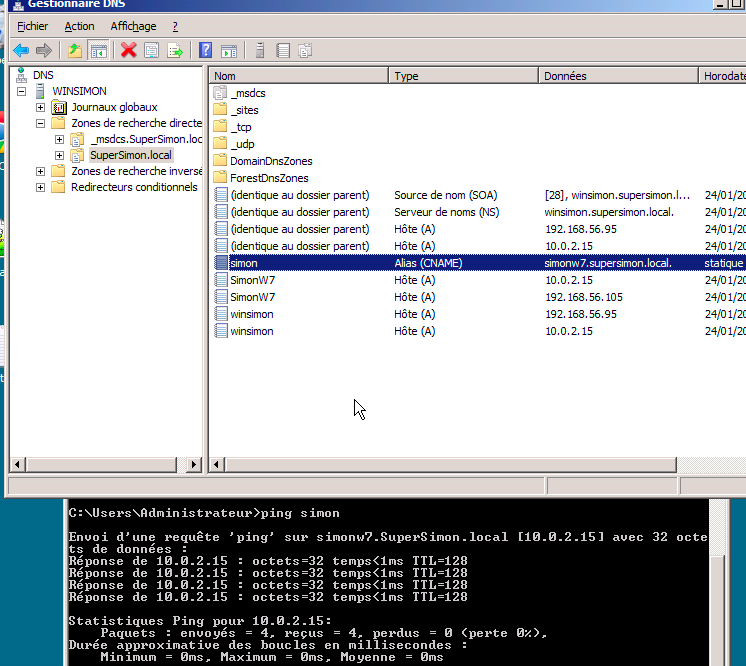Click simonw7.supersimon.local. data cell
The height and width of the screenshot is (666, 746).
[608, 263]
